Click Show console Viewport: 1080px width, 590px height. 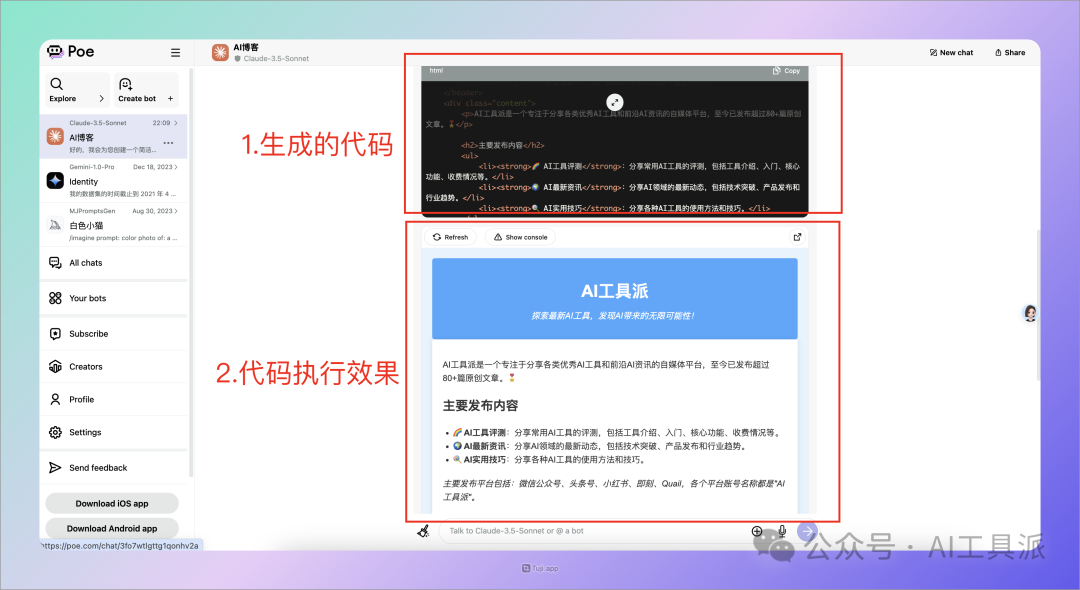coord(520,237)
